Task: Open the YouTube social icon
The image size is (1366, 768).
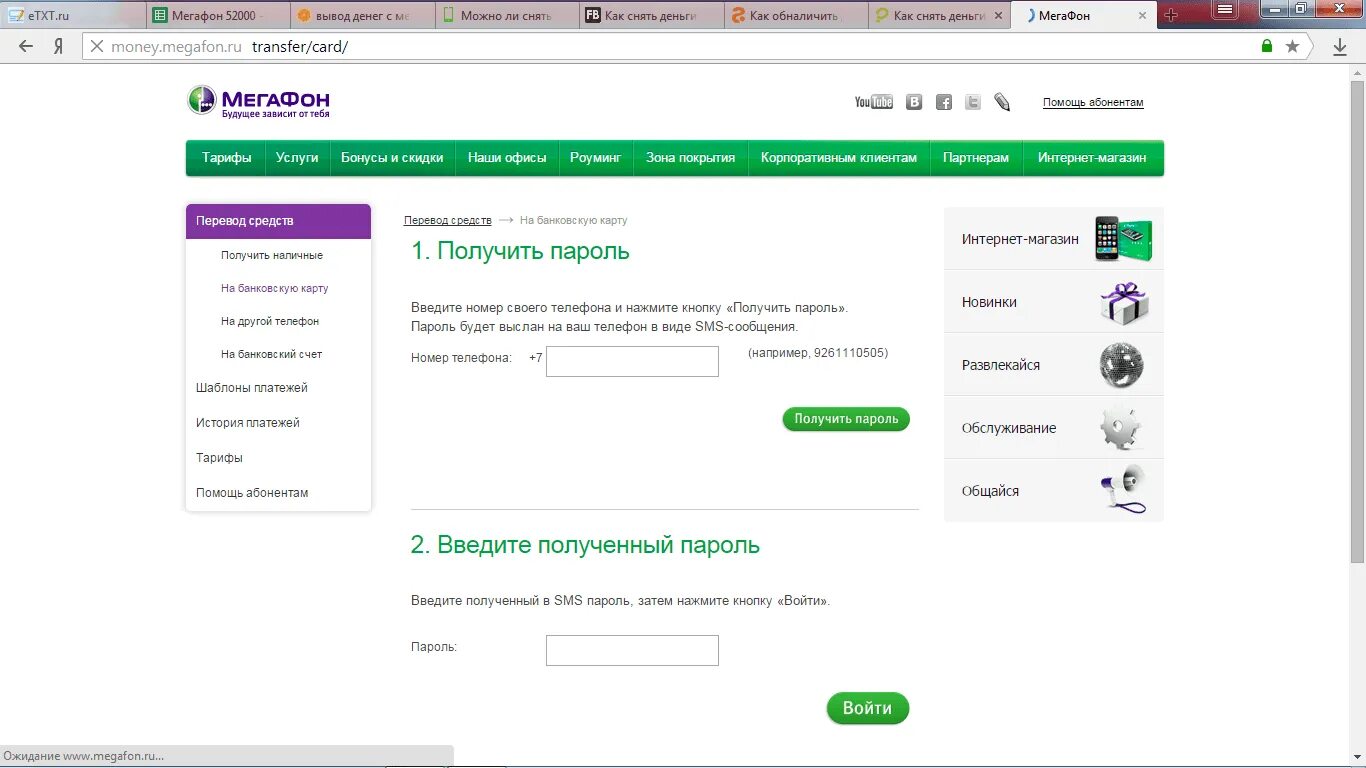Action: (x=874, y=102)
